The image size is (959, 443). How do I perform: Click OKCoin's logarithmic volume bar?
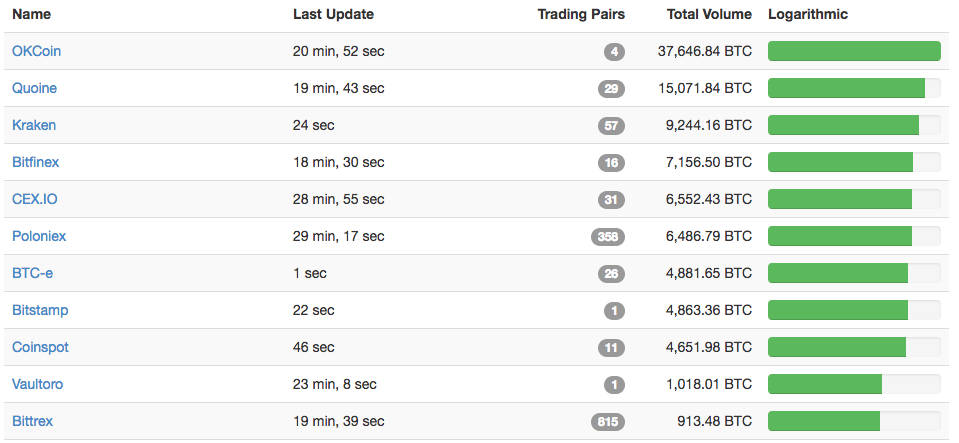(854, 51)
